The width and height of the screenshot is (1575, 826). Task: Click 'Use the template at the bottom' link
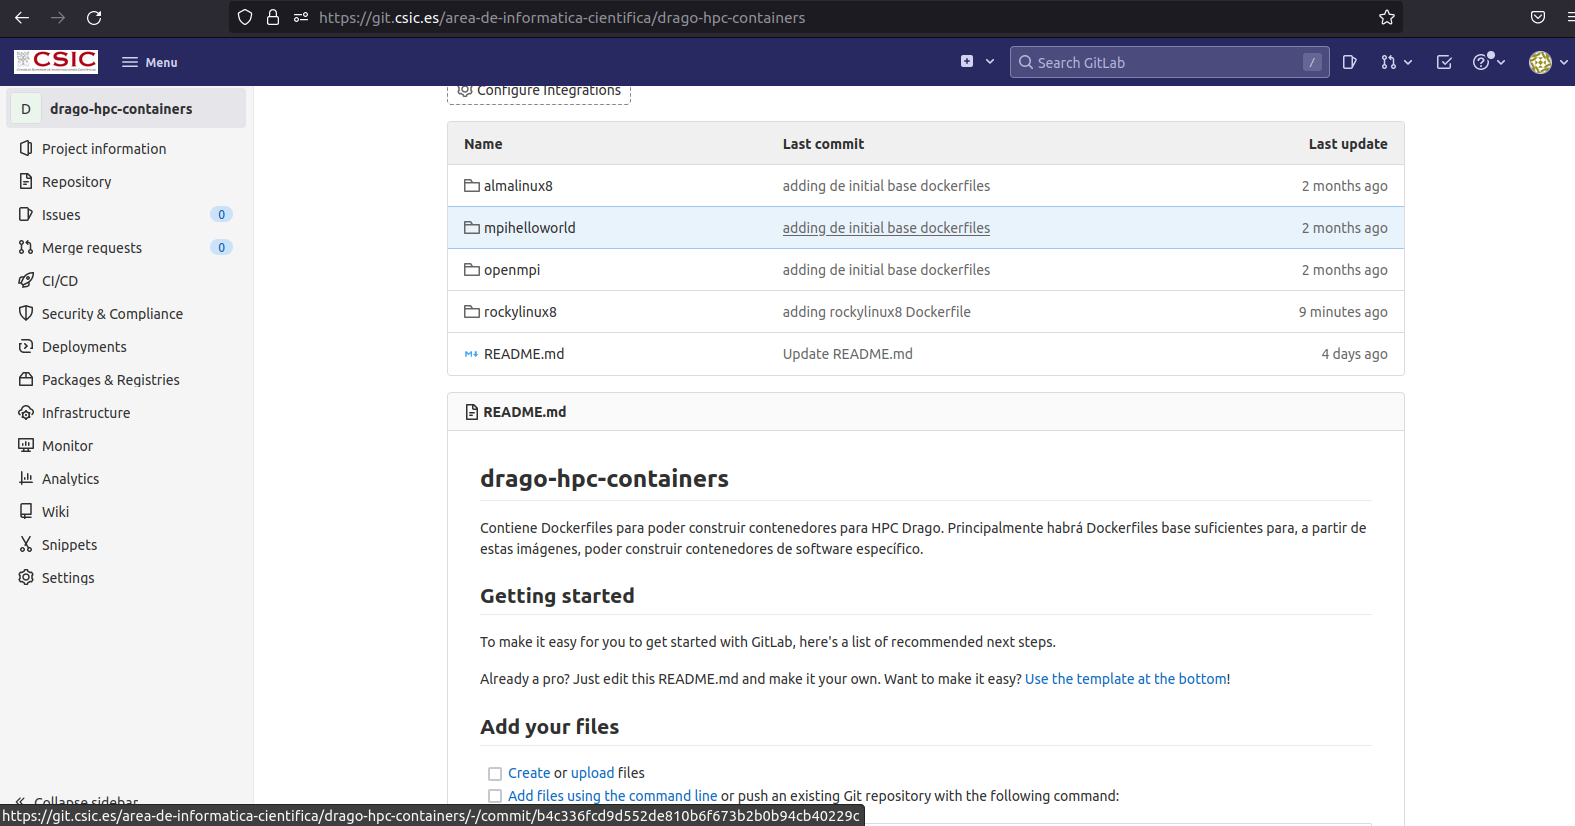coord(1126,678)
